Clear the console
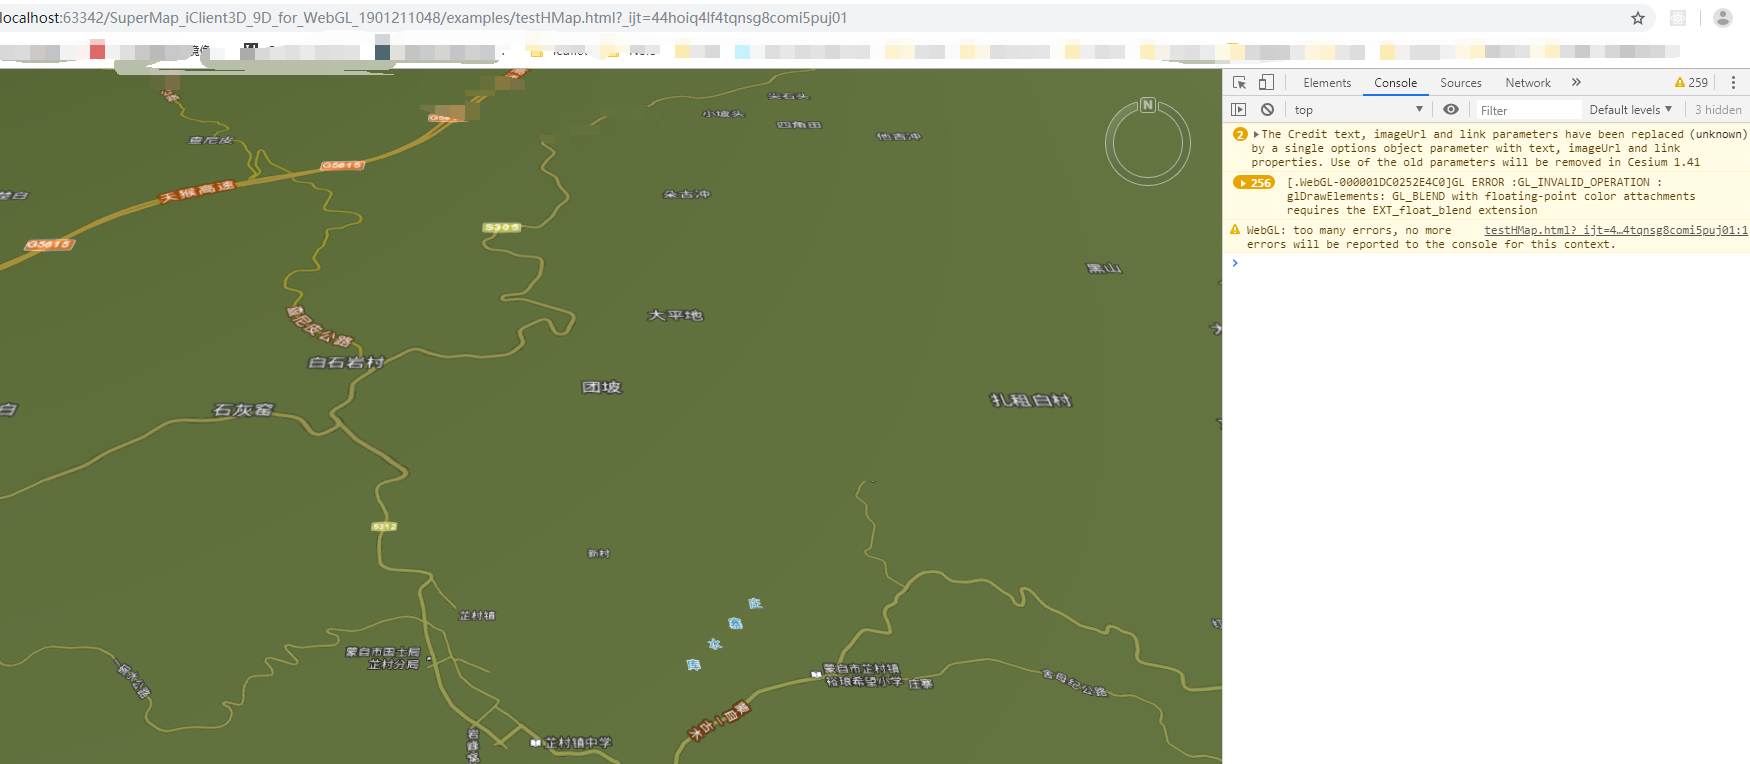 (1267, 110)
